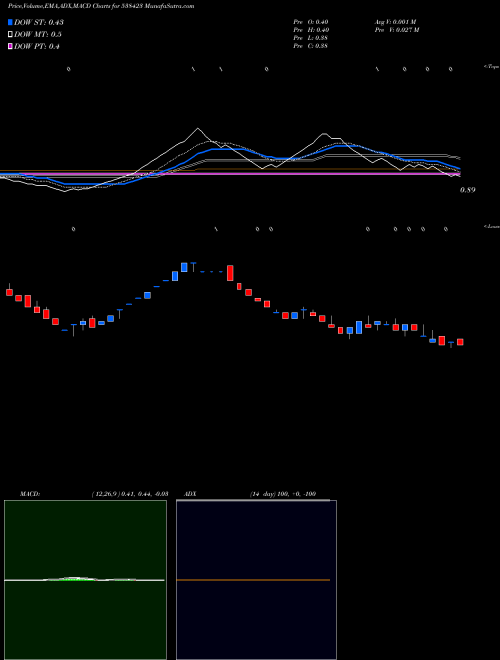Click the blue DOW ST legend swatch
Screen dimensions: 500x660
pos(10,22)
